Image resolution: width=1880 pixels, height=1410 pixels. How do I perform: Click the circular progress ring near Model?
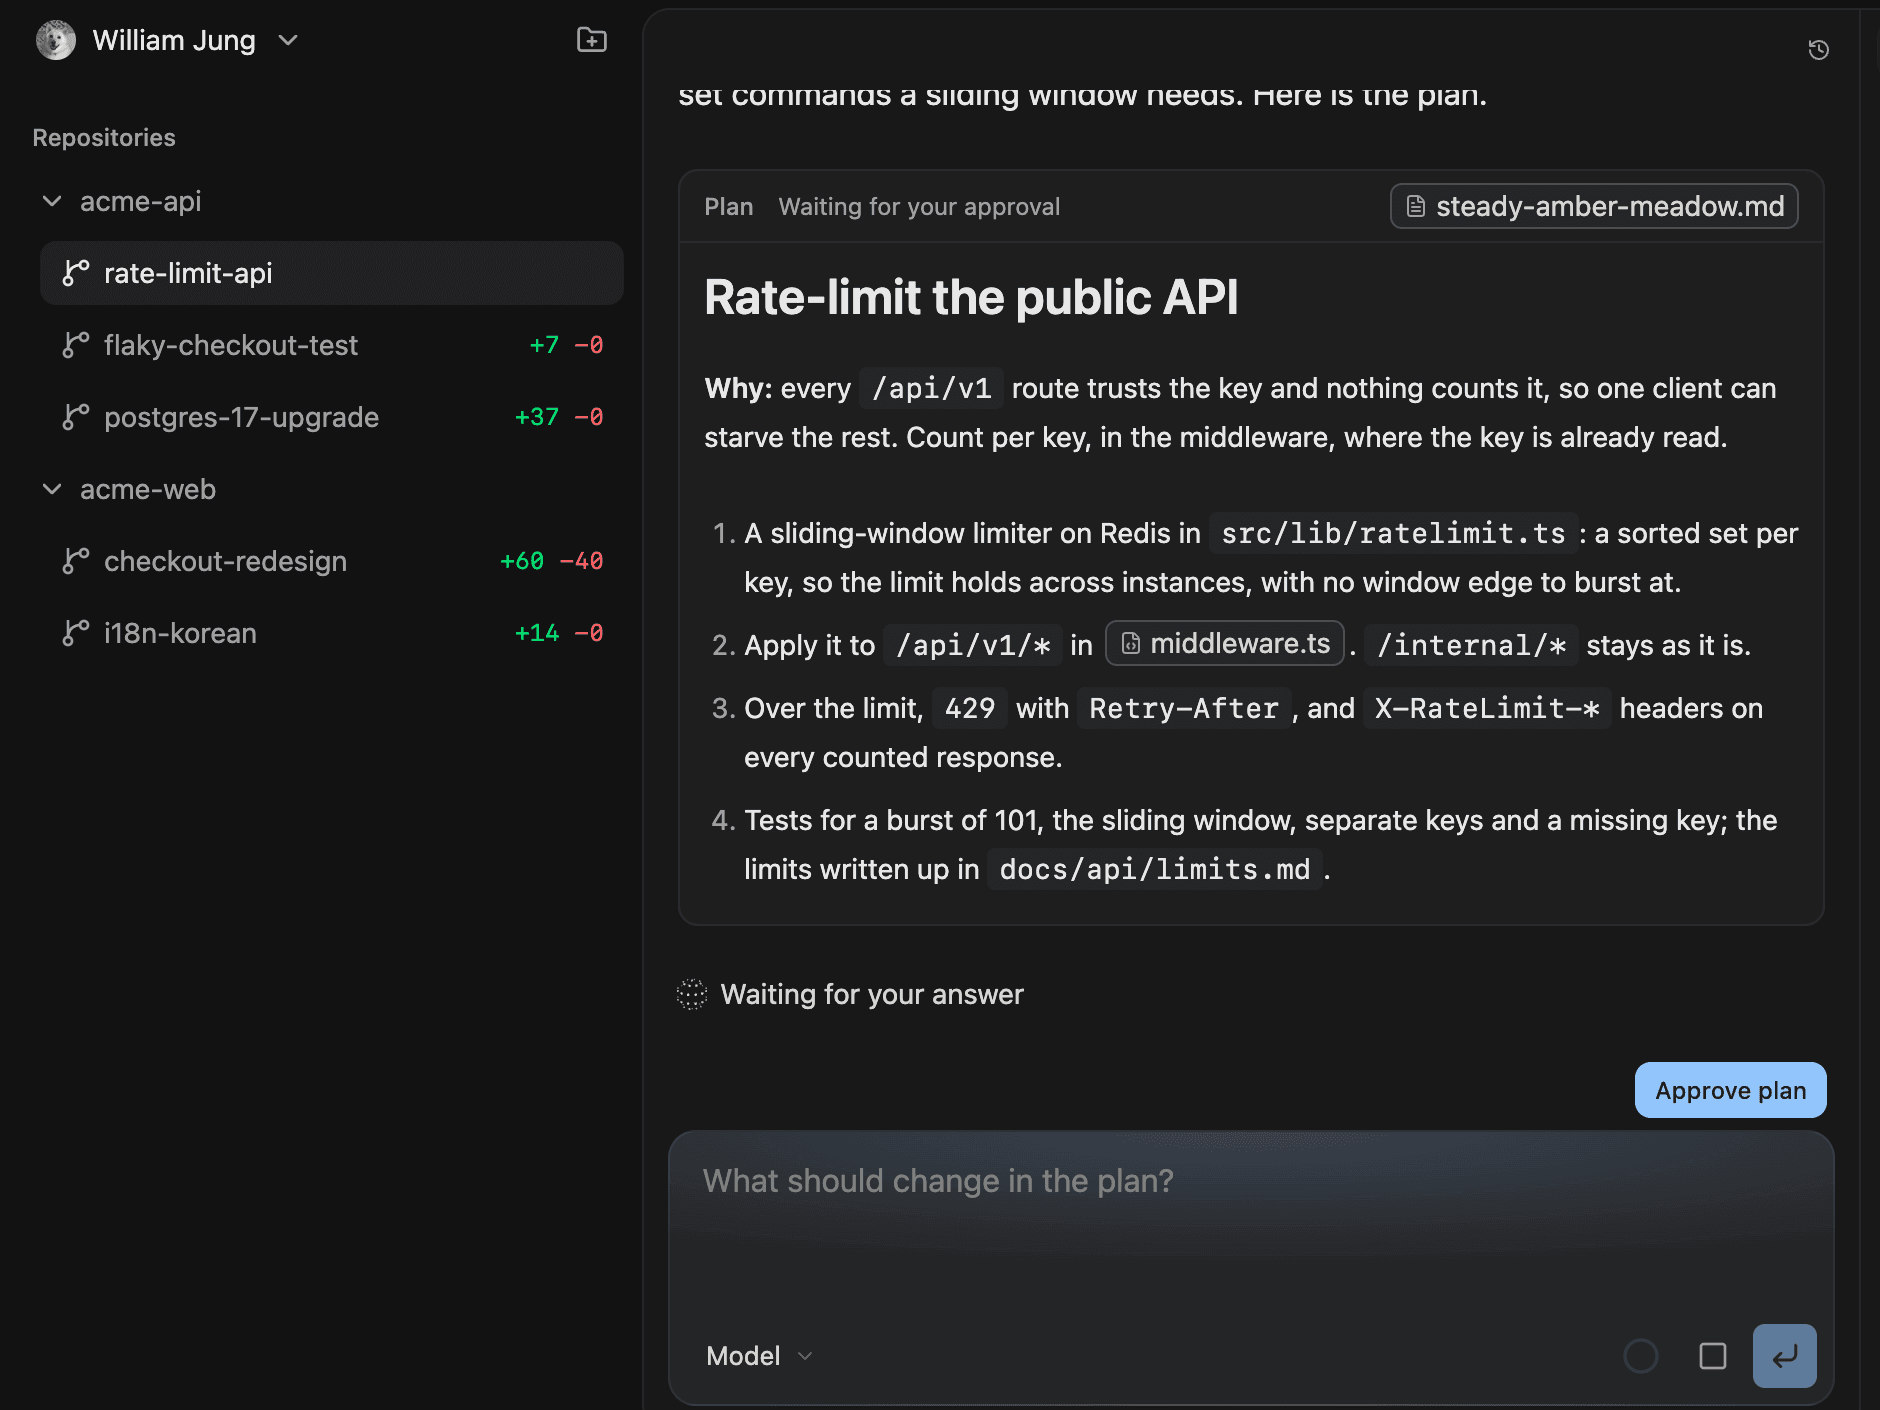[x=1641, y=1356]
